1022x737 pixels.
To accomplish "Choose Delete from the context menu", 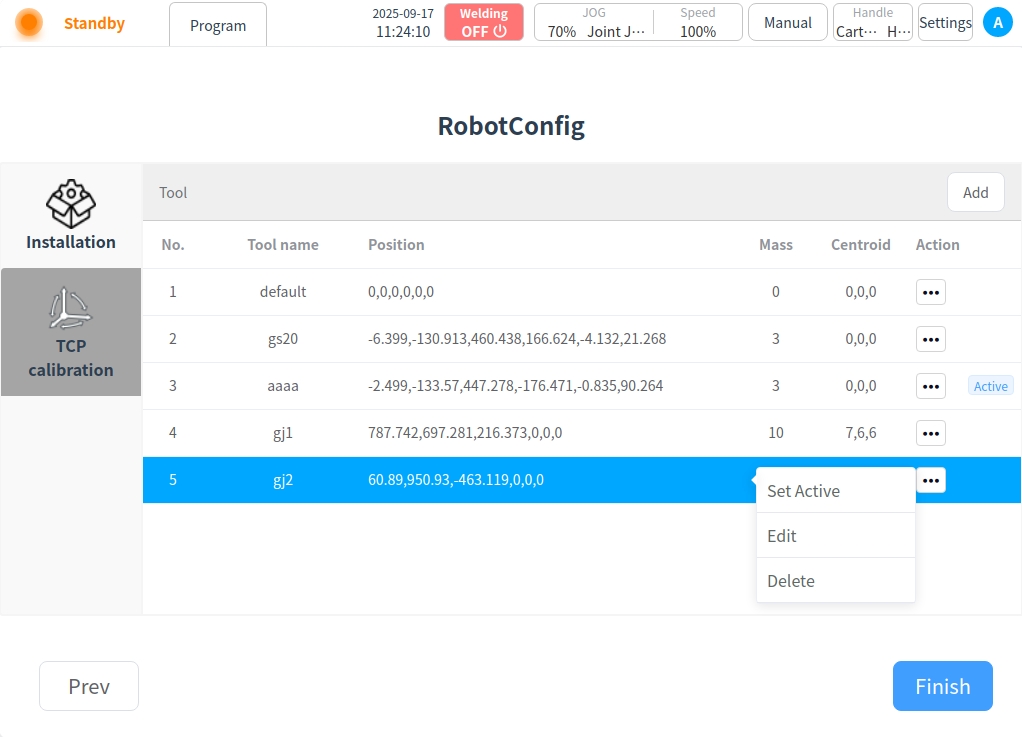I will (791, 581).
